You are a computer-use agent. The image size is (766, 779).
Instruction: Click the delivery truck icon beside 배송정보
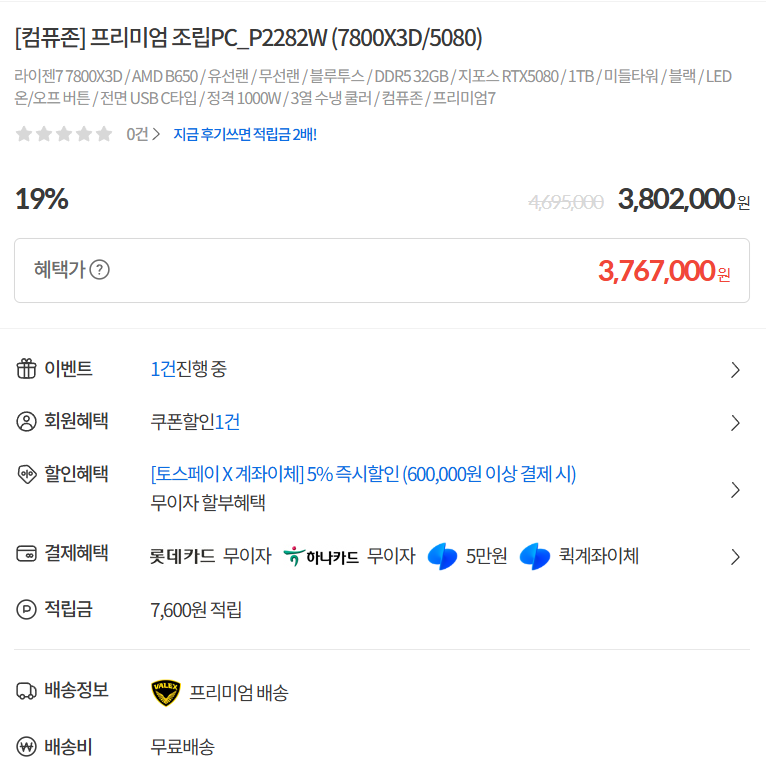click(x=26, y=691)
